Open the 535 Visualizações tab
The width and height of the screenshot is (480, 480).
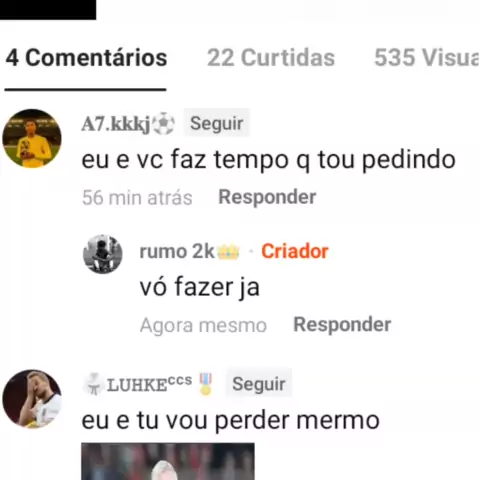427,58
